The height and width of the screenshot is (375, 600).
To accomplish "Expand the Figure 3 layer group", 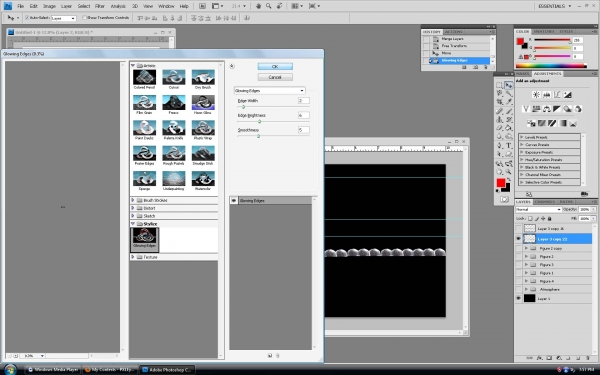I will click(x=526, y=265).
